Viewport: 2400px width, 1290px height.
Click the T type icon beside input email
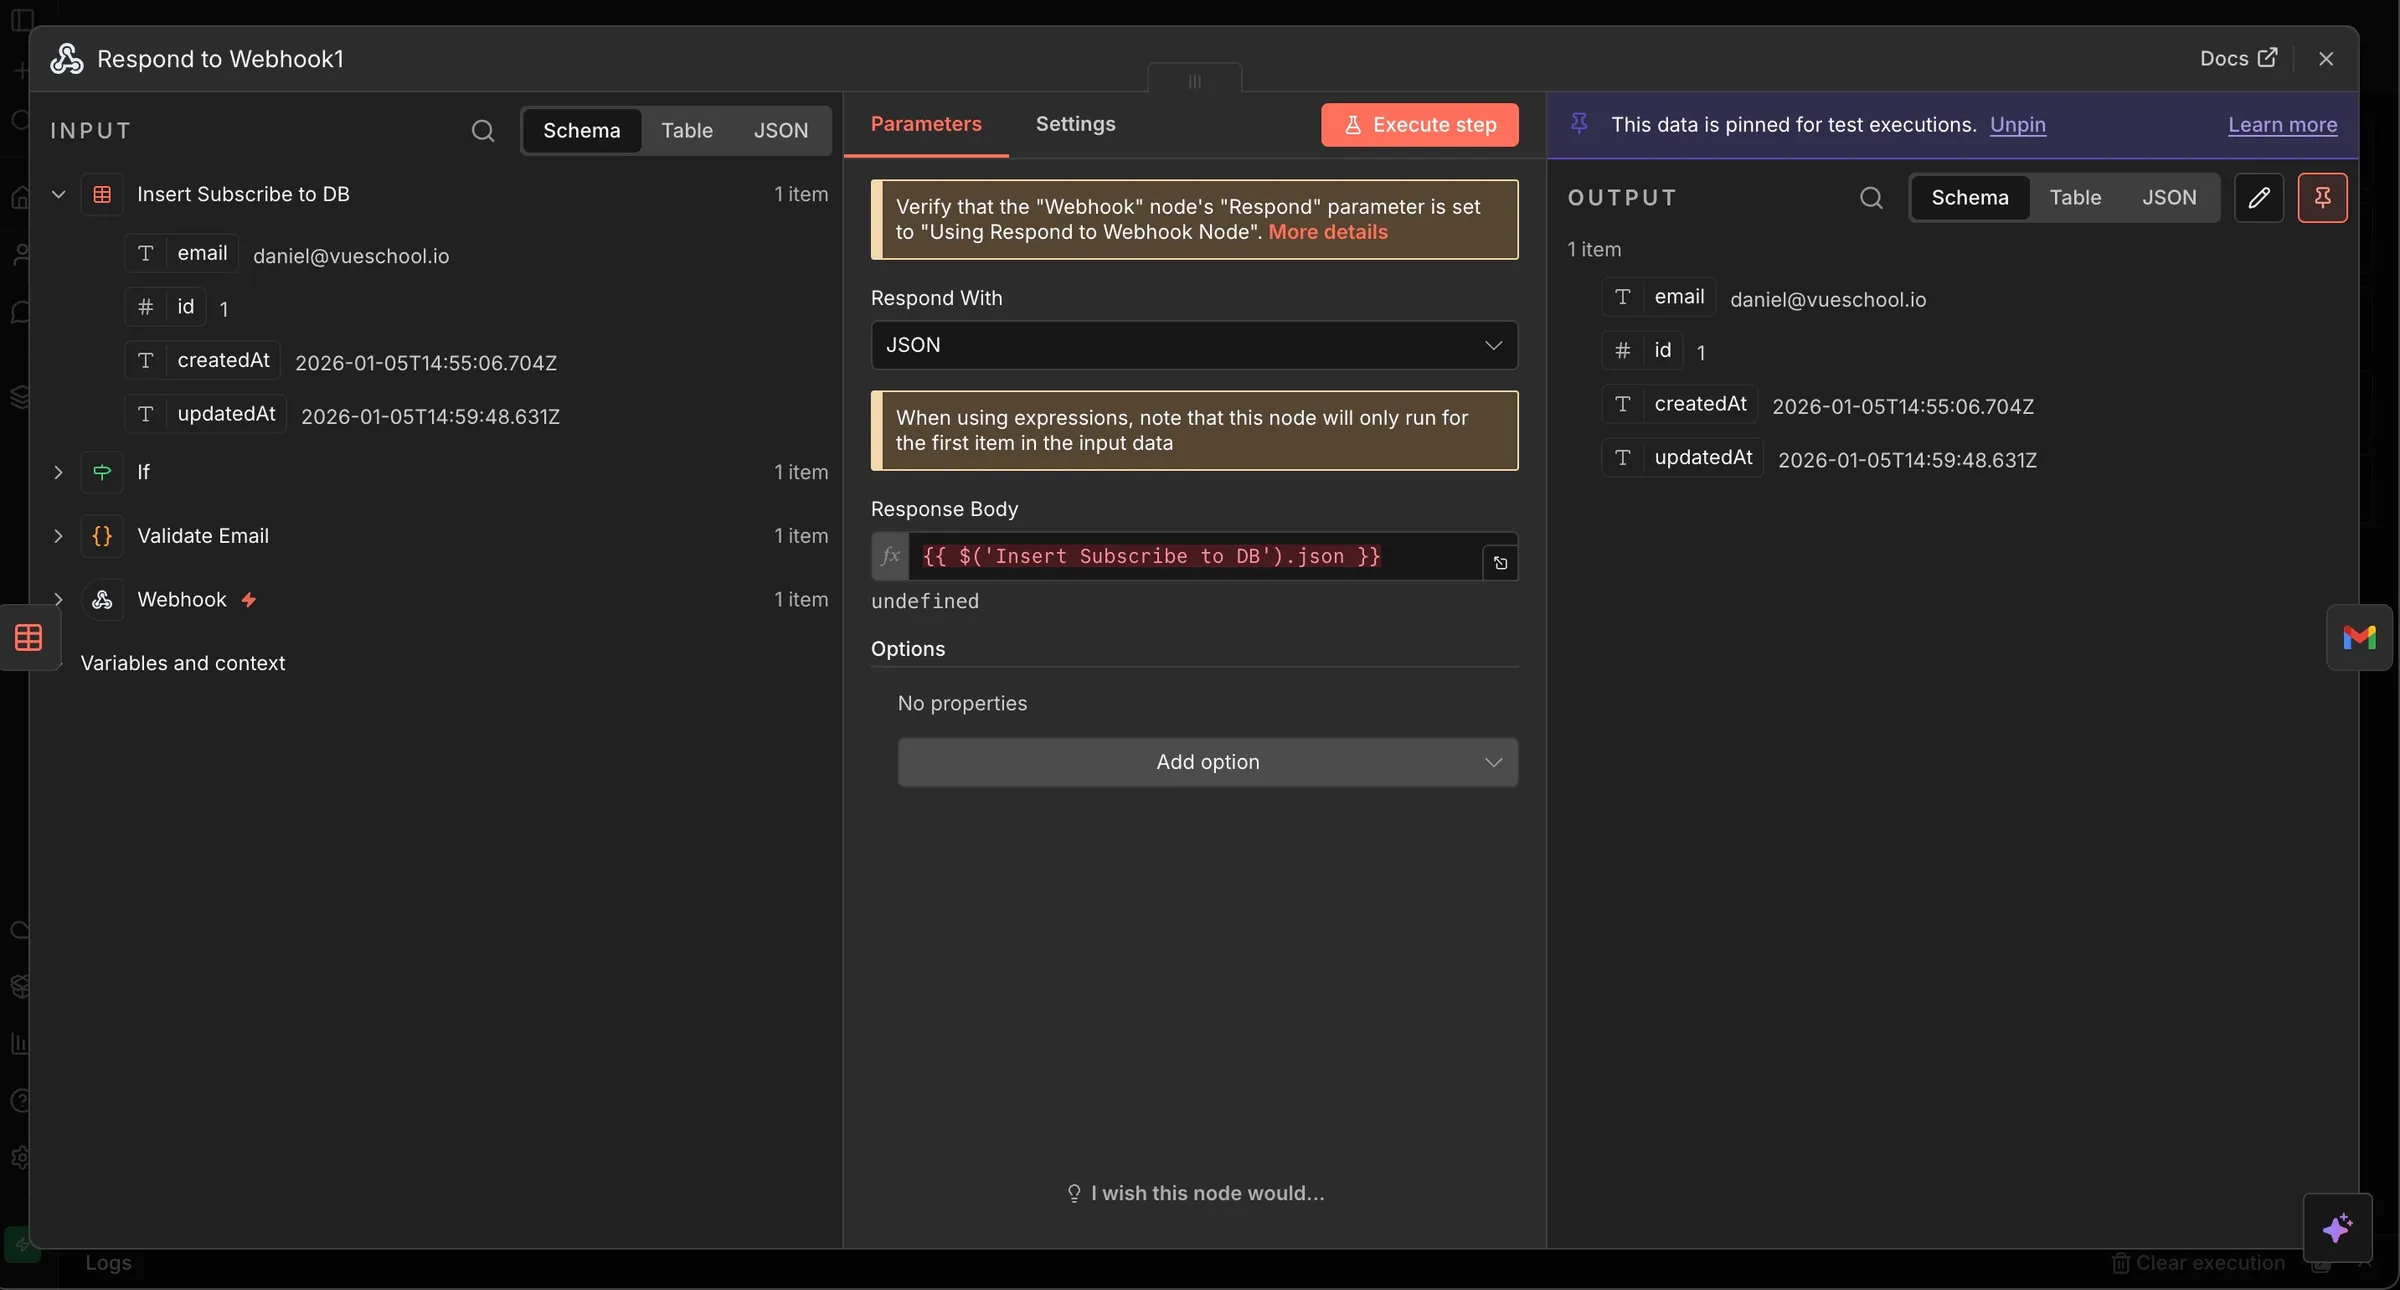[145, 253]
